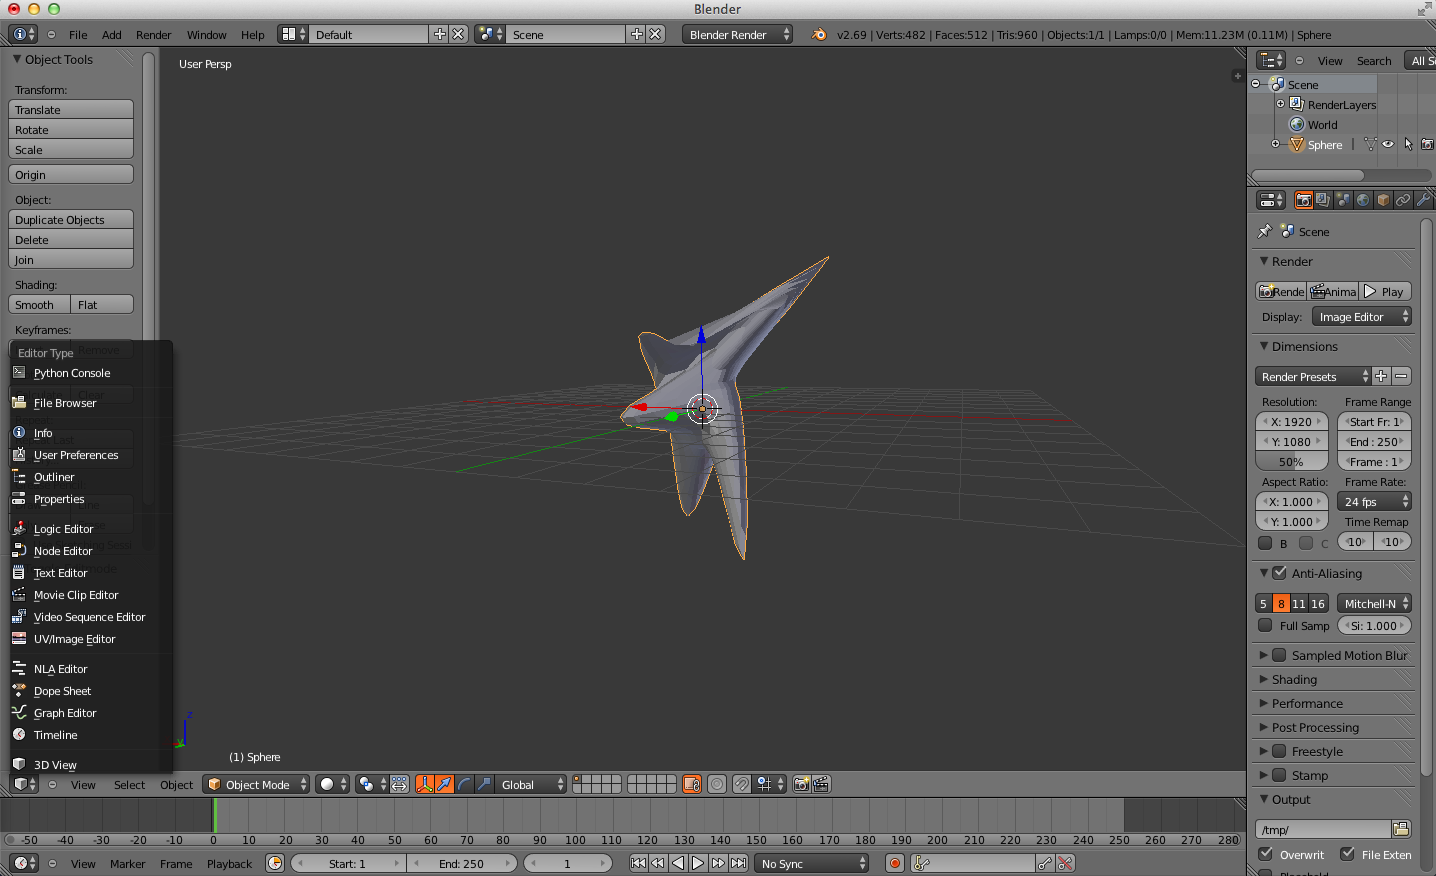Toggle the Overwrite checkbox
Screen dimensions: 1436x876
coord(1266,854)
